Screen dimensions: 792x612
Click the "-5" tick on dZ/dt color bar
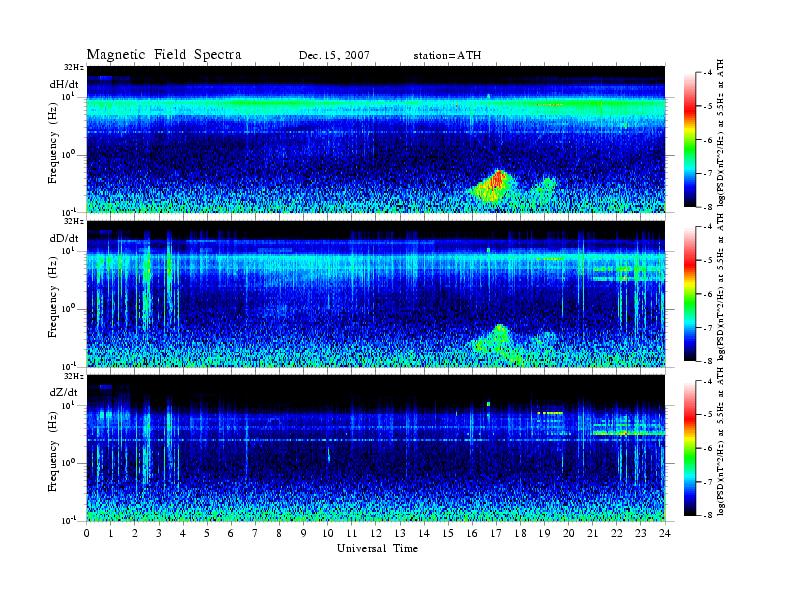(x=708, y=415)
